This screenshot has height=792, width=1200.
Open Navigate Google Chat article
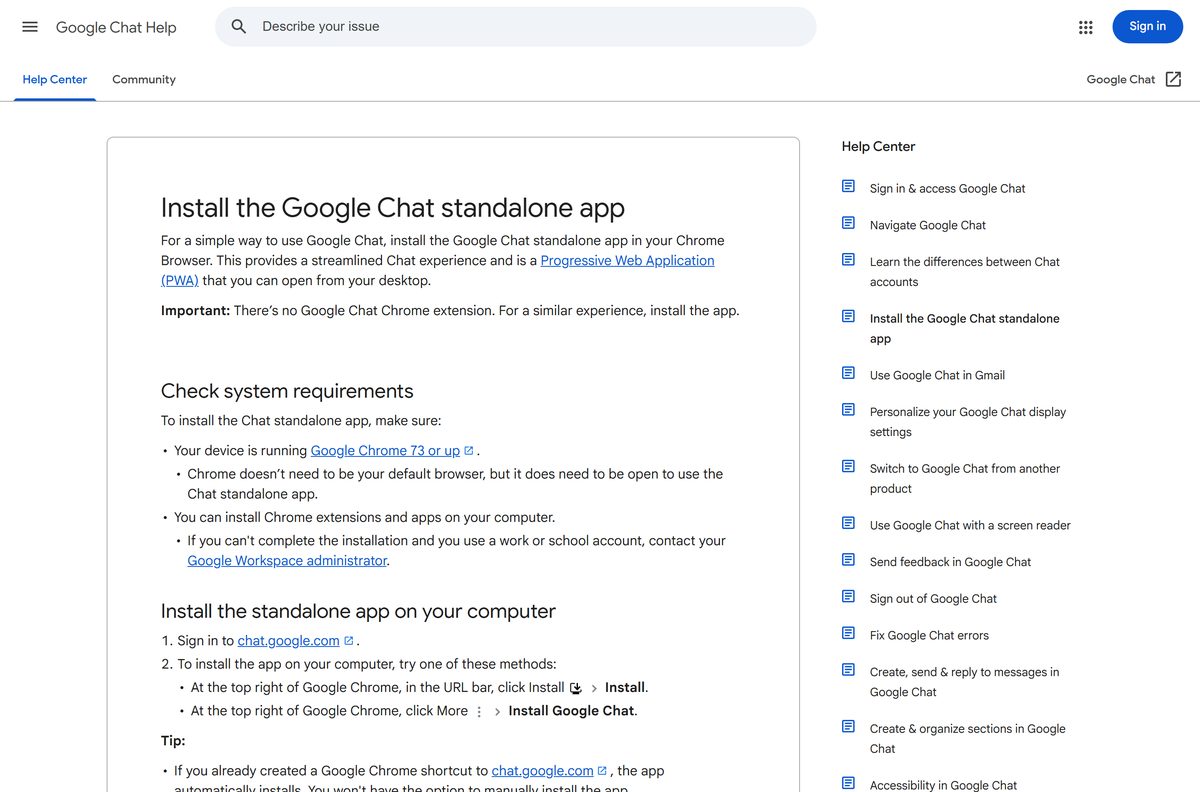pos(927,225)
